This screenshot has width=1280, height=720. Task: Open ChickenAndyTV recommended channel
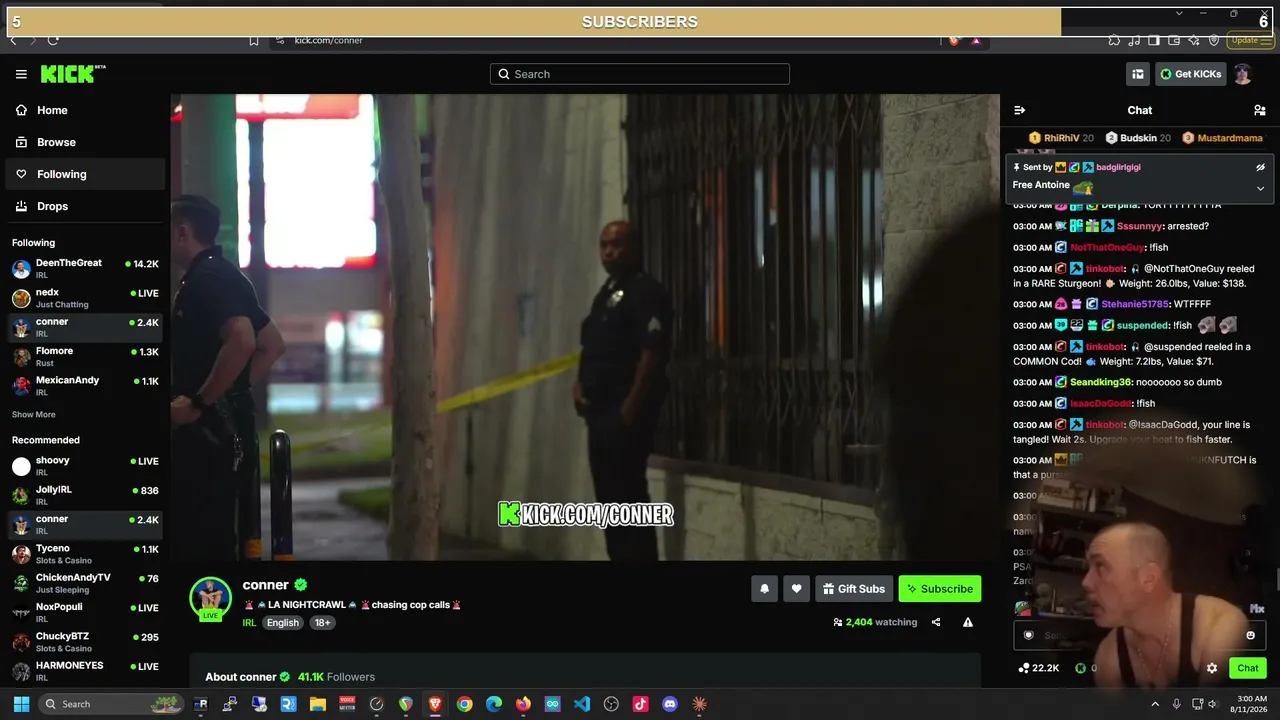click(x=84, y=583)
